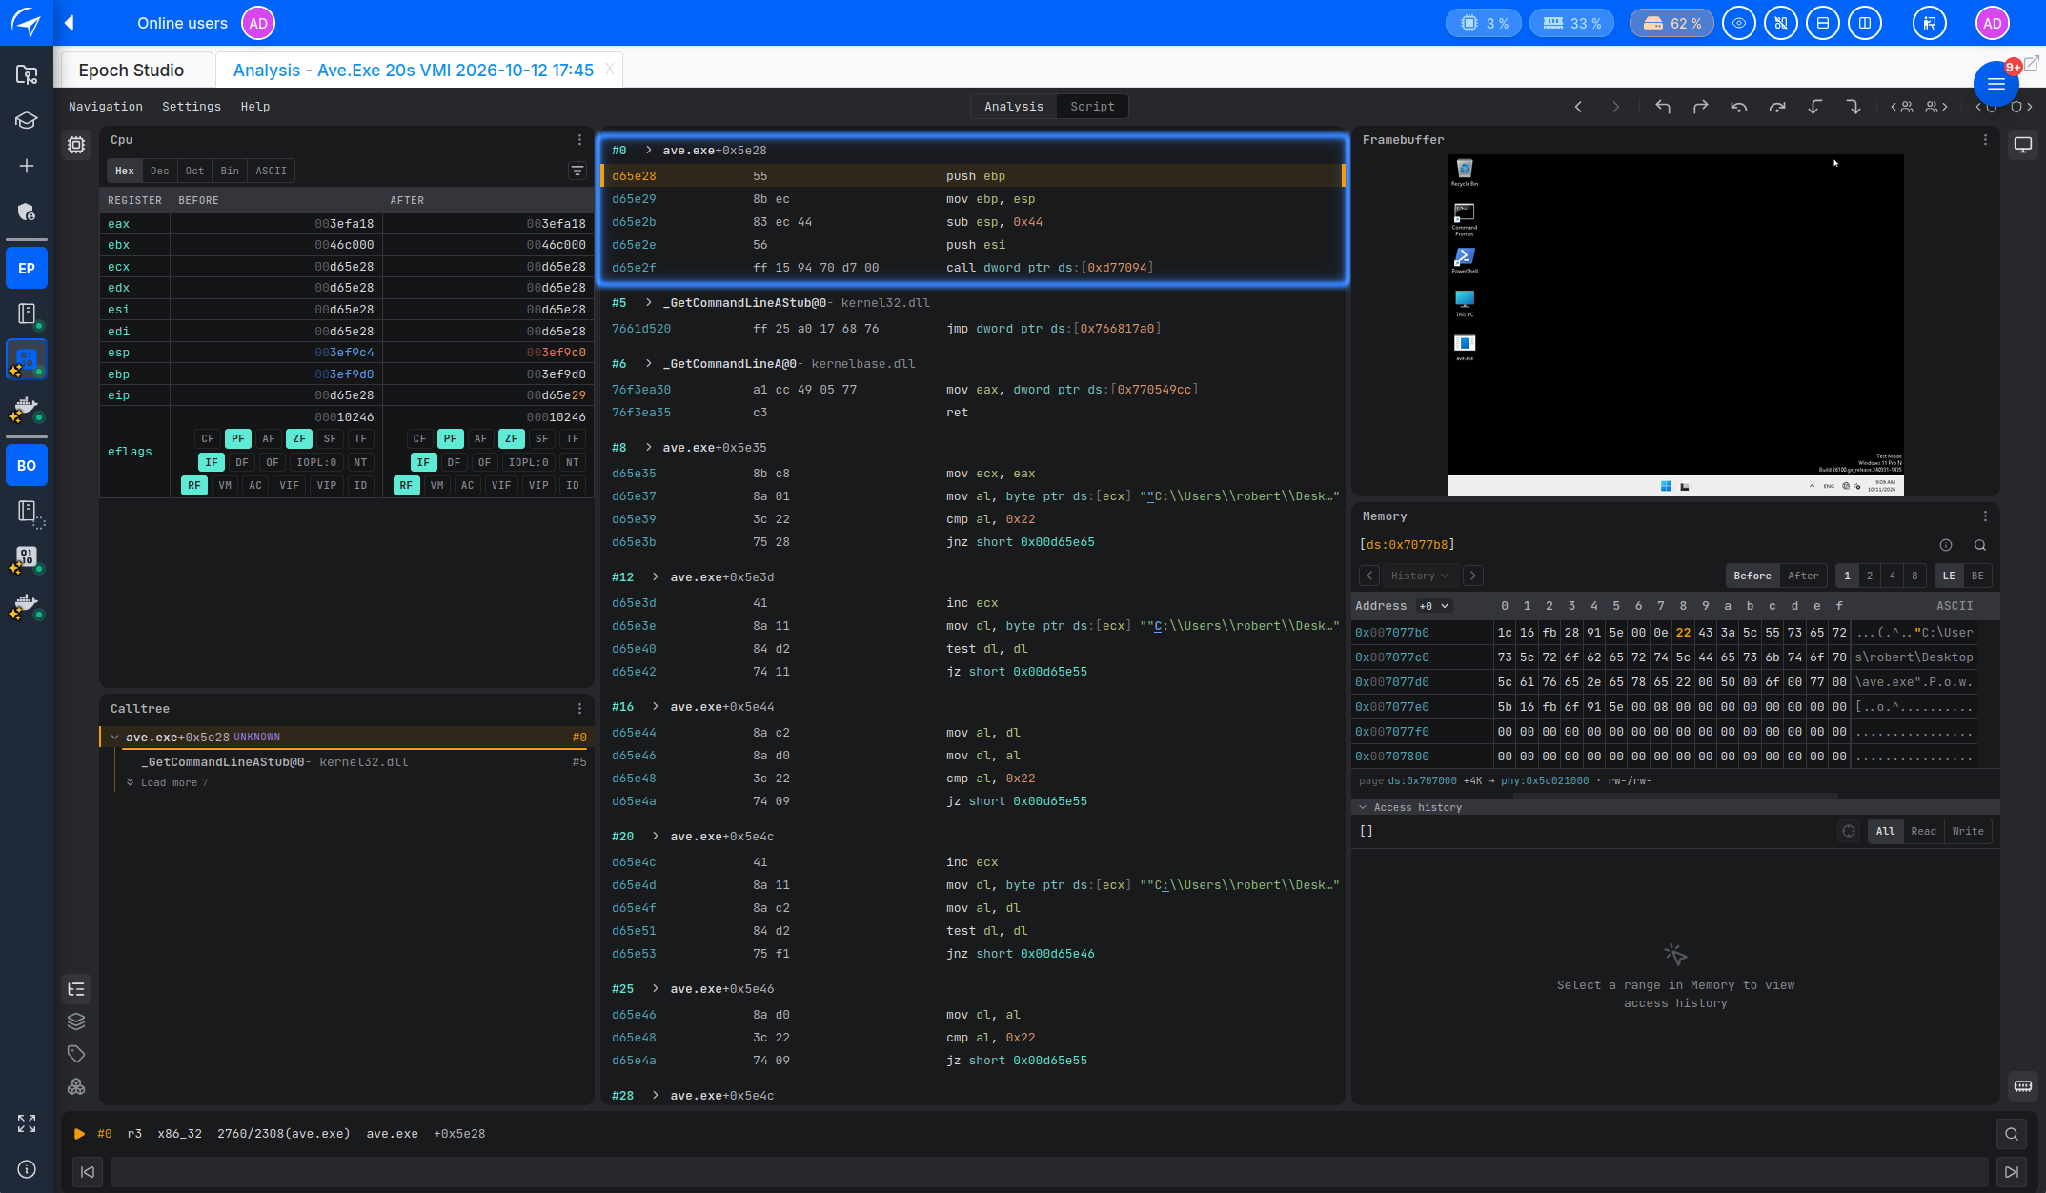Expand the #8 ave.exe+0x5e35 block
This screenshot has height=1193, width=2046.
tap(649, 448)
